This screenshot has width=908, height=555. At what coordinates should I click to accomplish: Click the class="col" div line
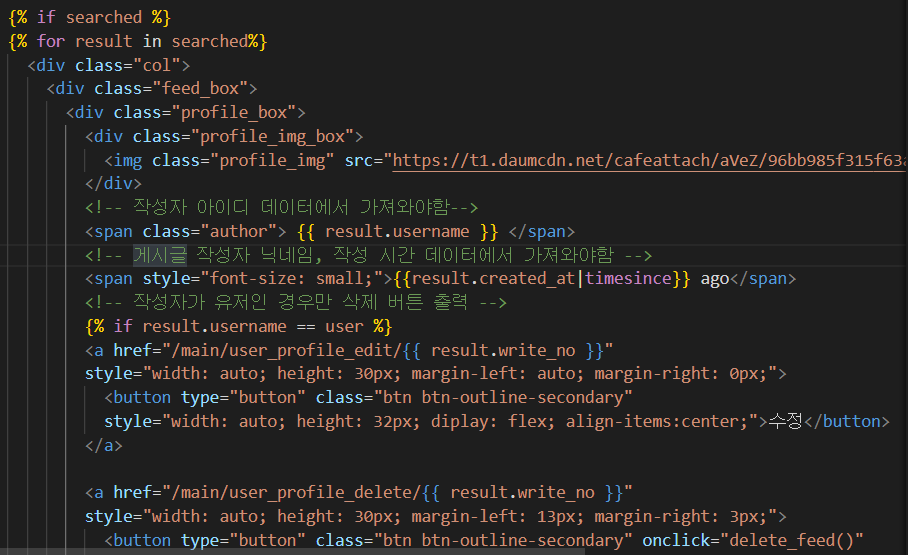[x=109, y=65]
